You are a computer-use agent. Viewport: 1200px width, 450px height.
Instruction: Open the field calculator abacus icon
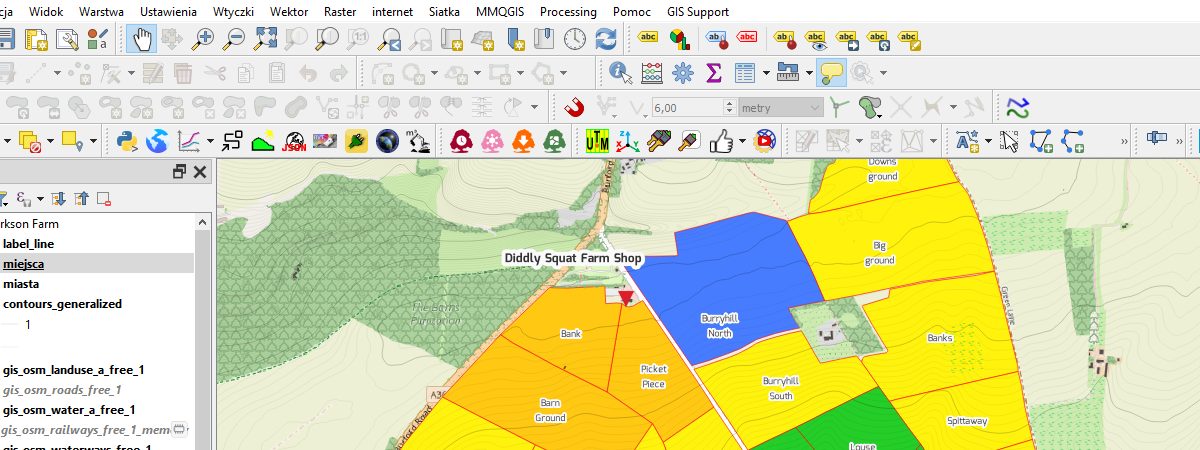pyautogui.click(x=652, y=72)
